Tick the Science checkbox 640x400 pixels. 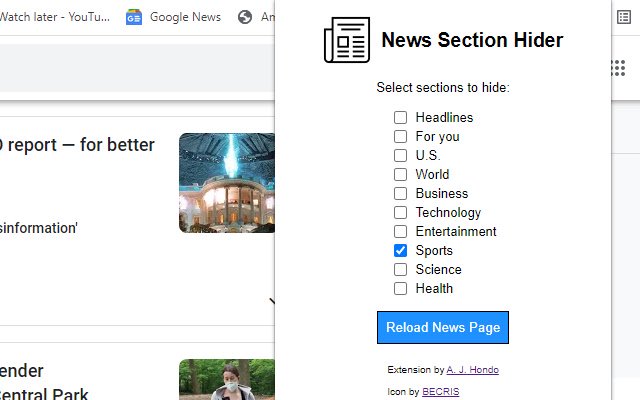400,269
